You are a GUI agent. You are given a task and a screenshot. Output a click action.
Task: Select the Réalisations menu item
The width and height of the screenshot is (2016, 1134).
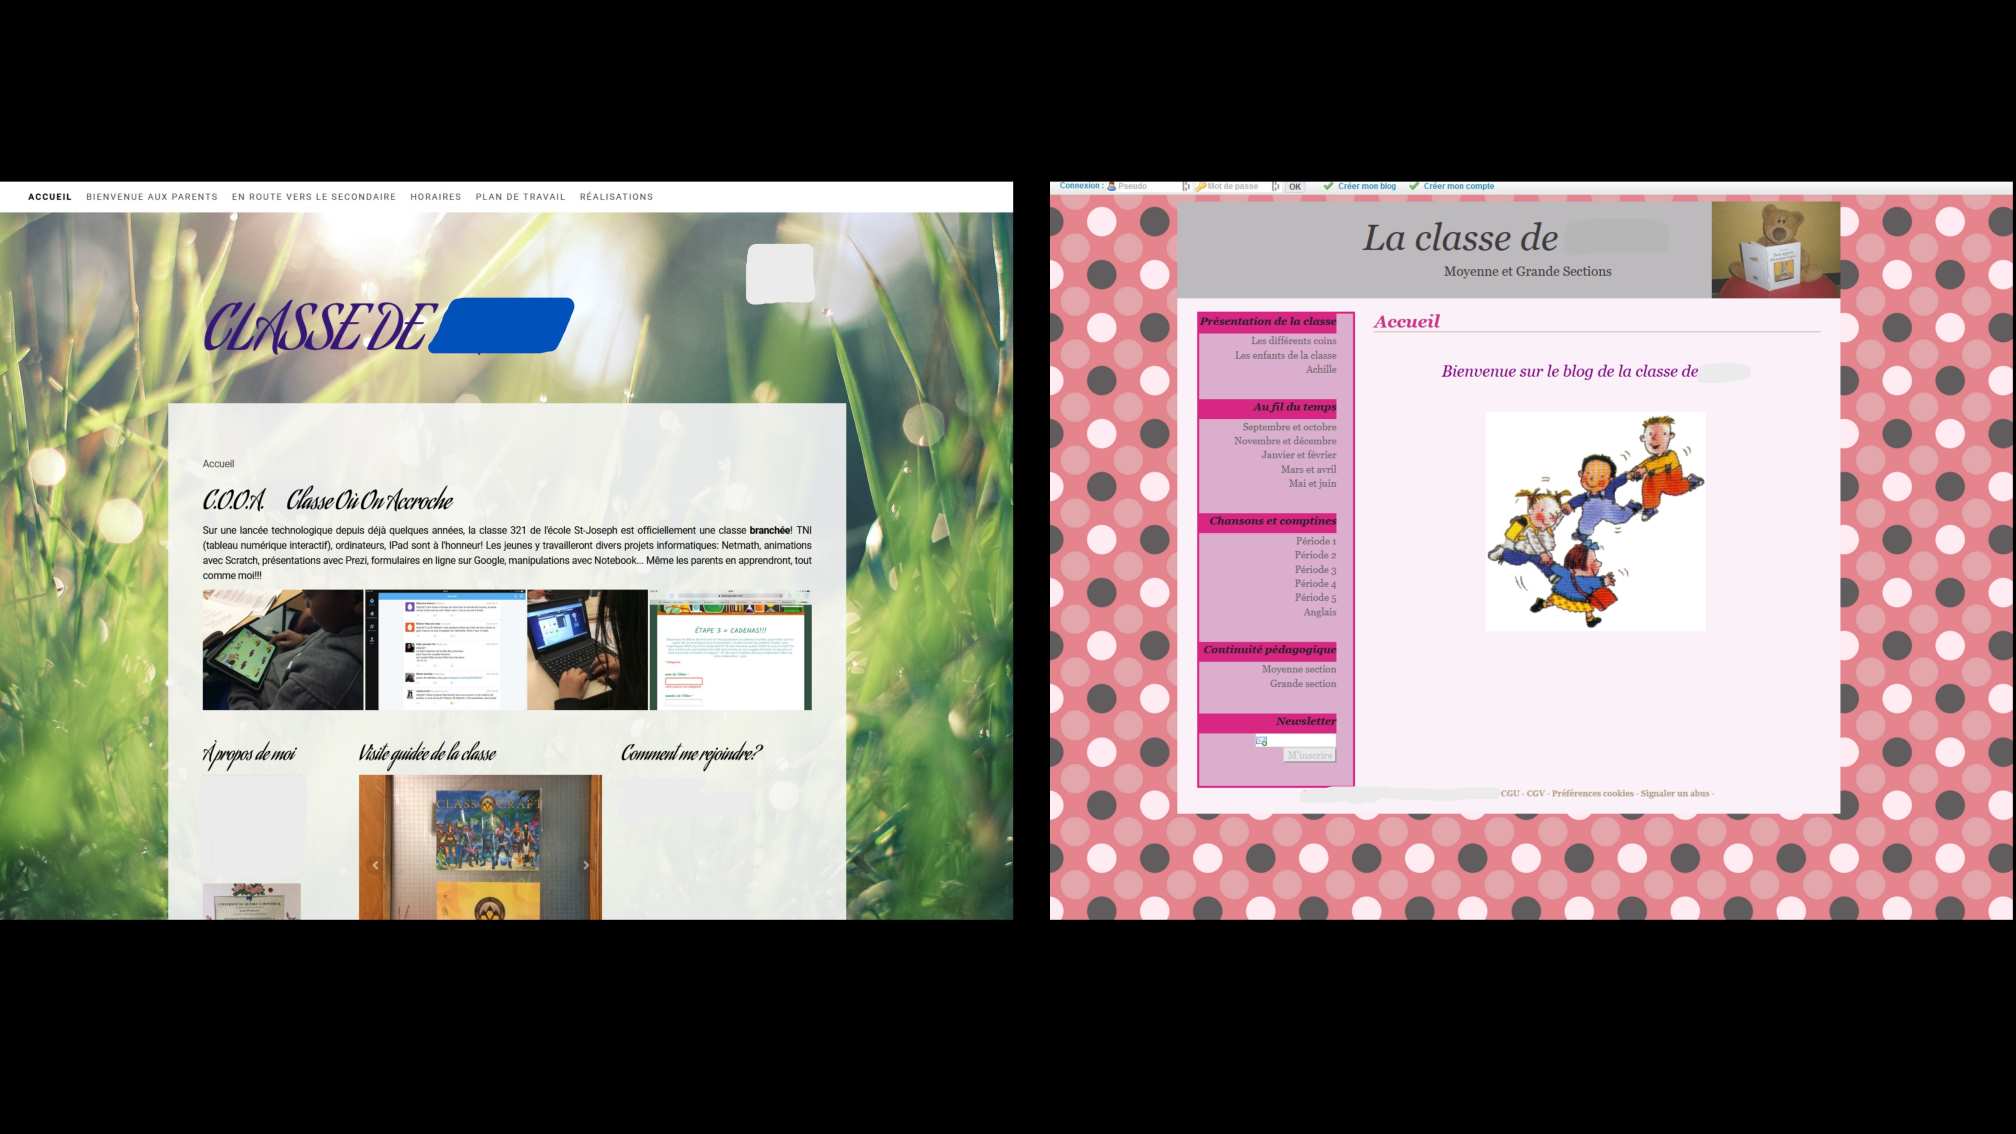click(x=616, y=197)
